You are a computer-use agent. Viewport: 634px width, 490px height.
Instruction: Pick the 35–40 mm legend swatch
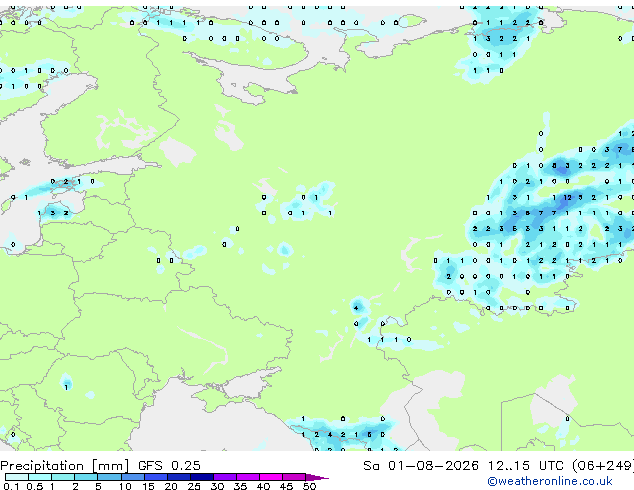click(247, 477)
